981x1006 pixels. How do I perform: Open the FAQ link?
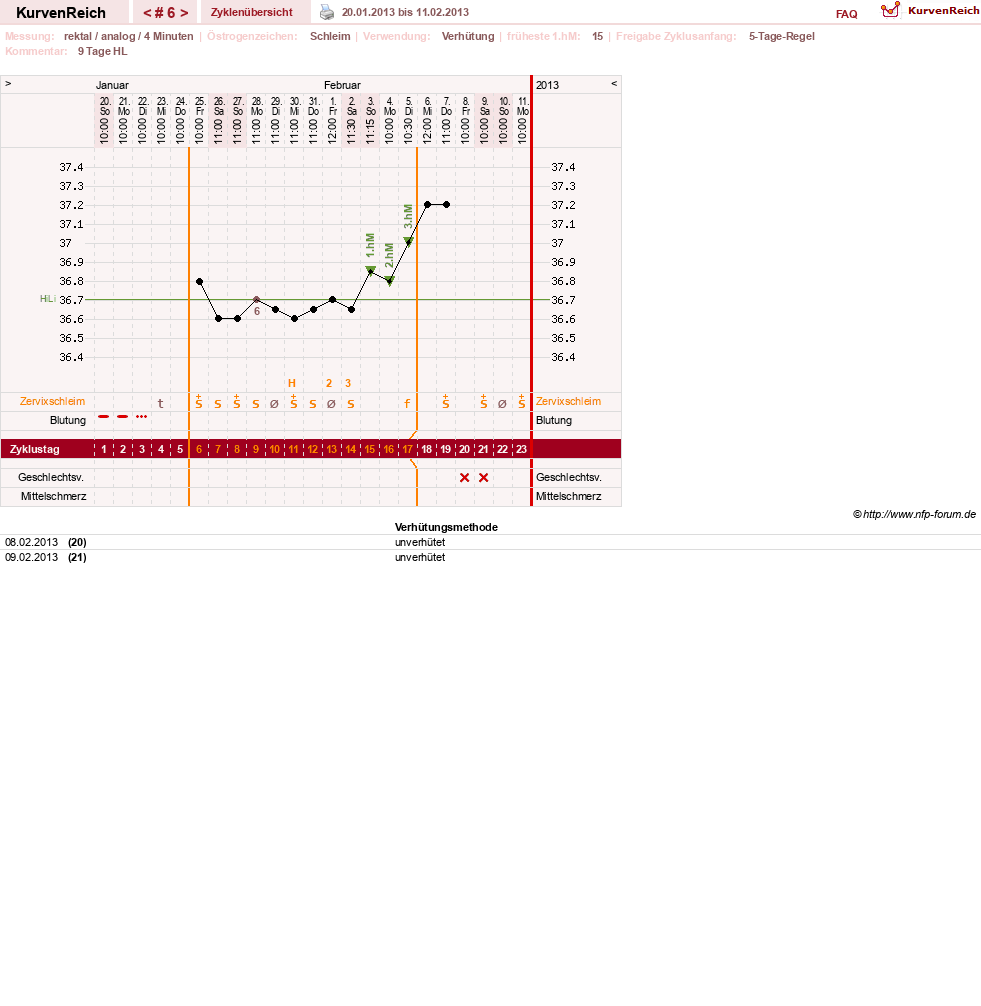[846, 14]
